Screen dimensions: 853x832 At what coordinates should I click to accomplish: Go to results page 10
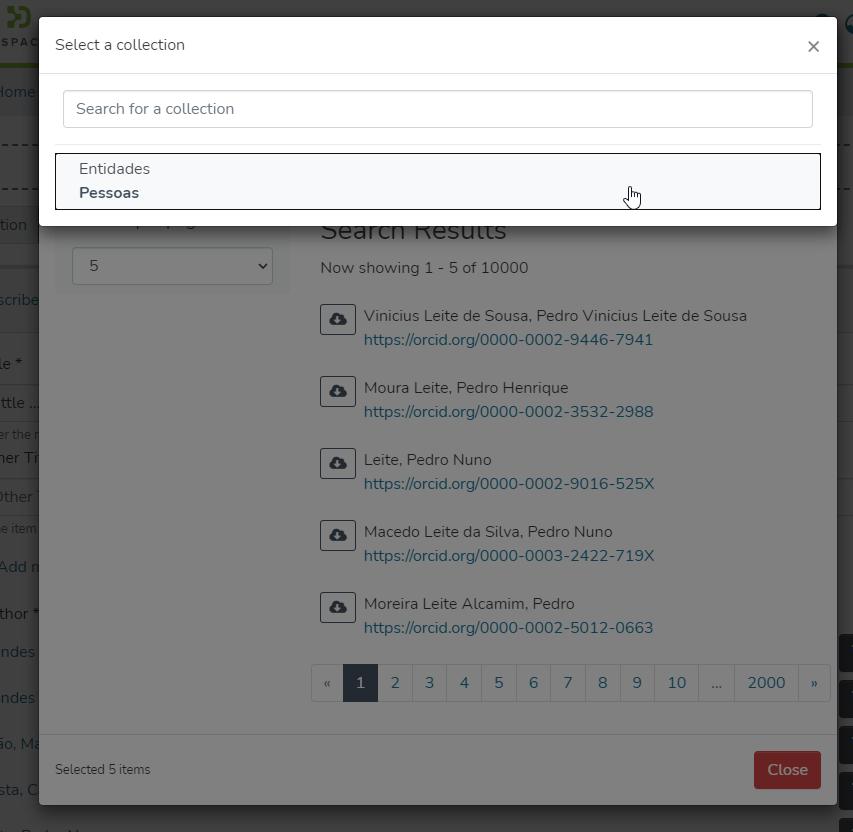[676, 683]
